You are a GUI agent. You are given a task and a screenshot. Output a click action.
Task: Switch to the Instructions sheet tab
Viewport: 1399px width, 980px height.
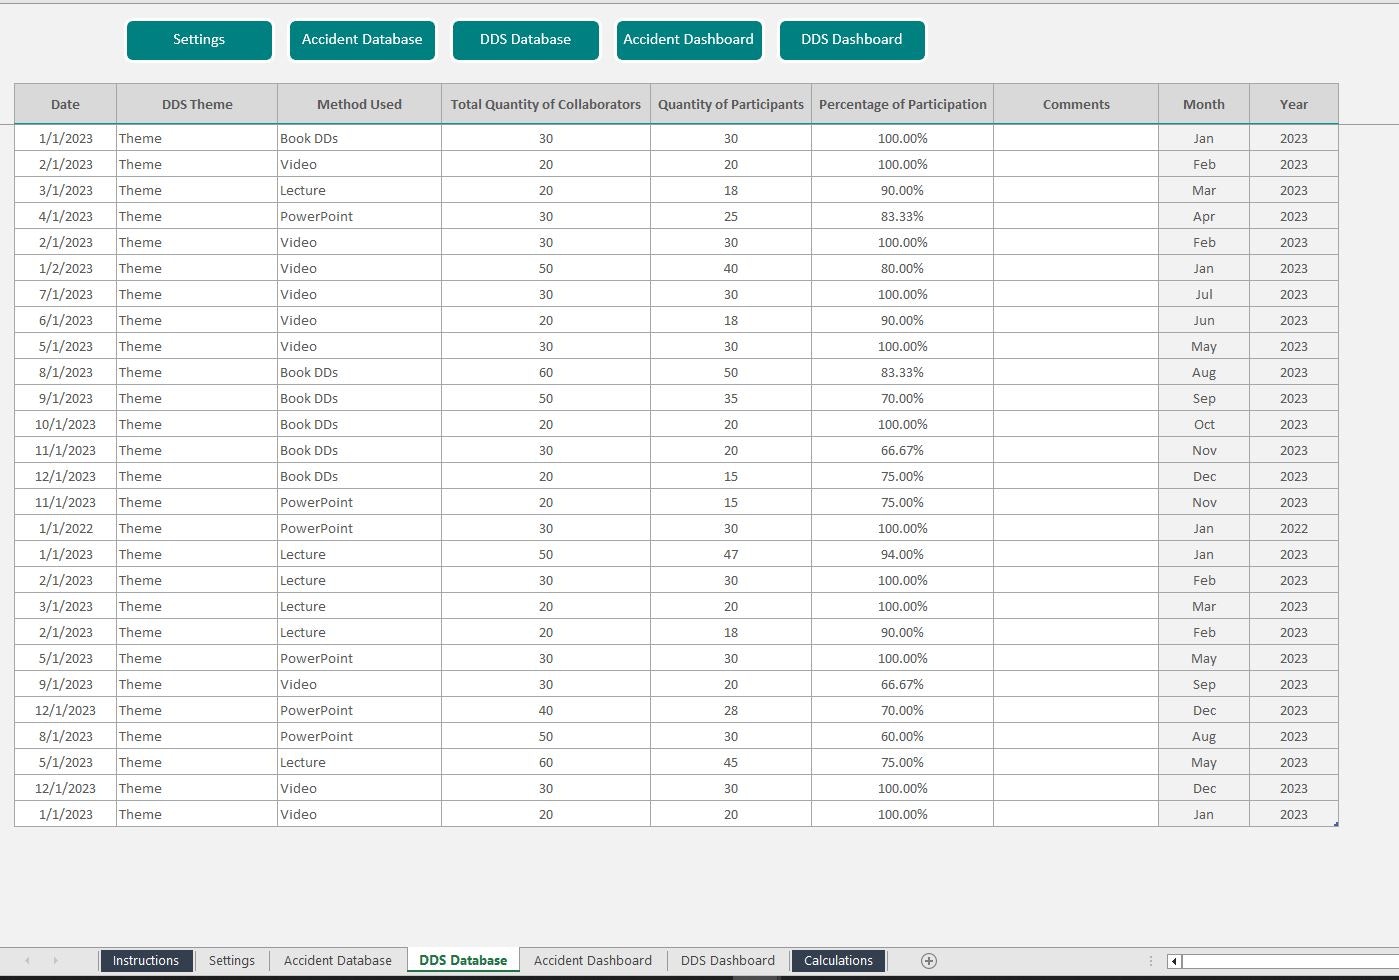(146, 960)
